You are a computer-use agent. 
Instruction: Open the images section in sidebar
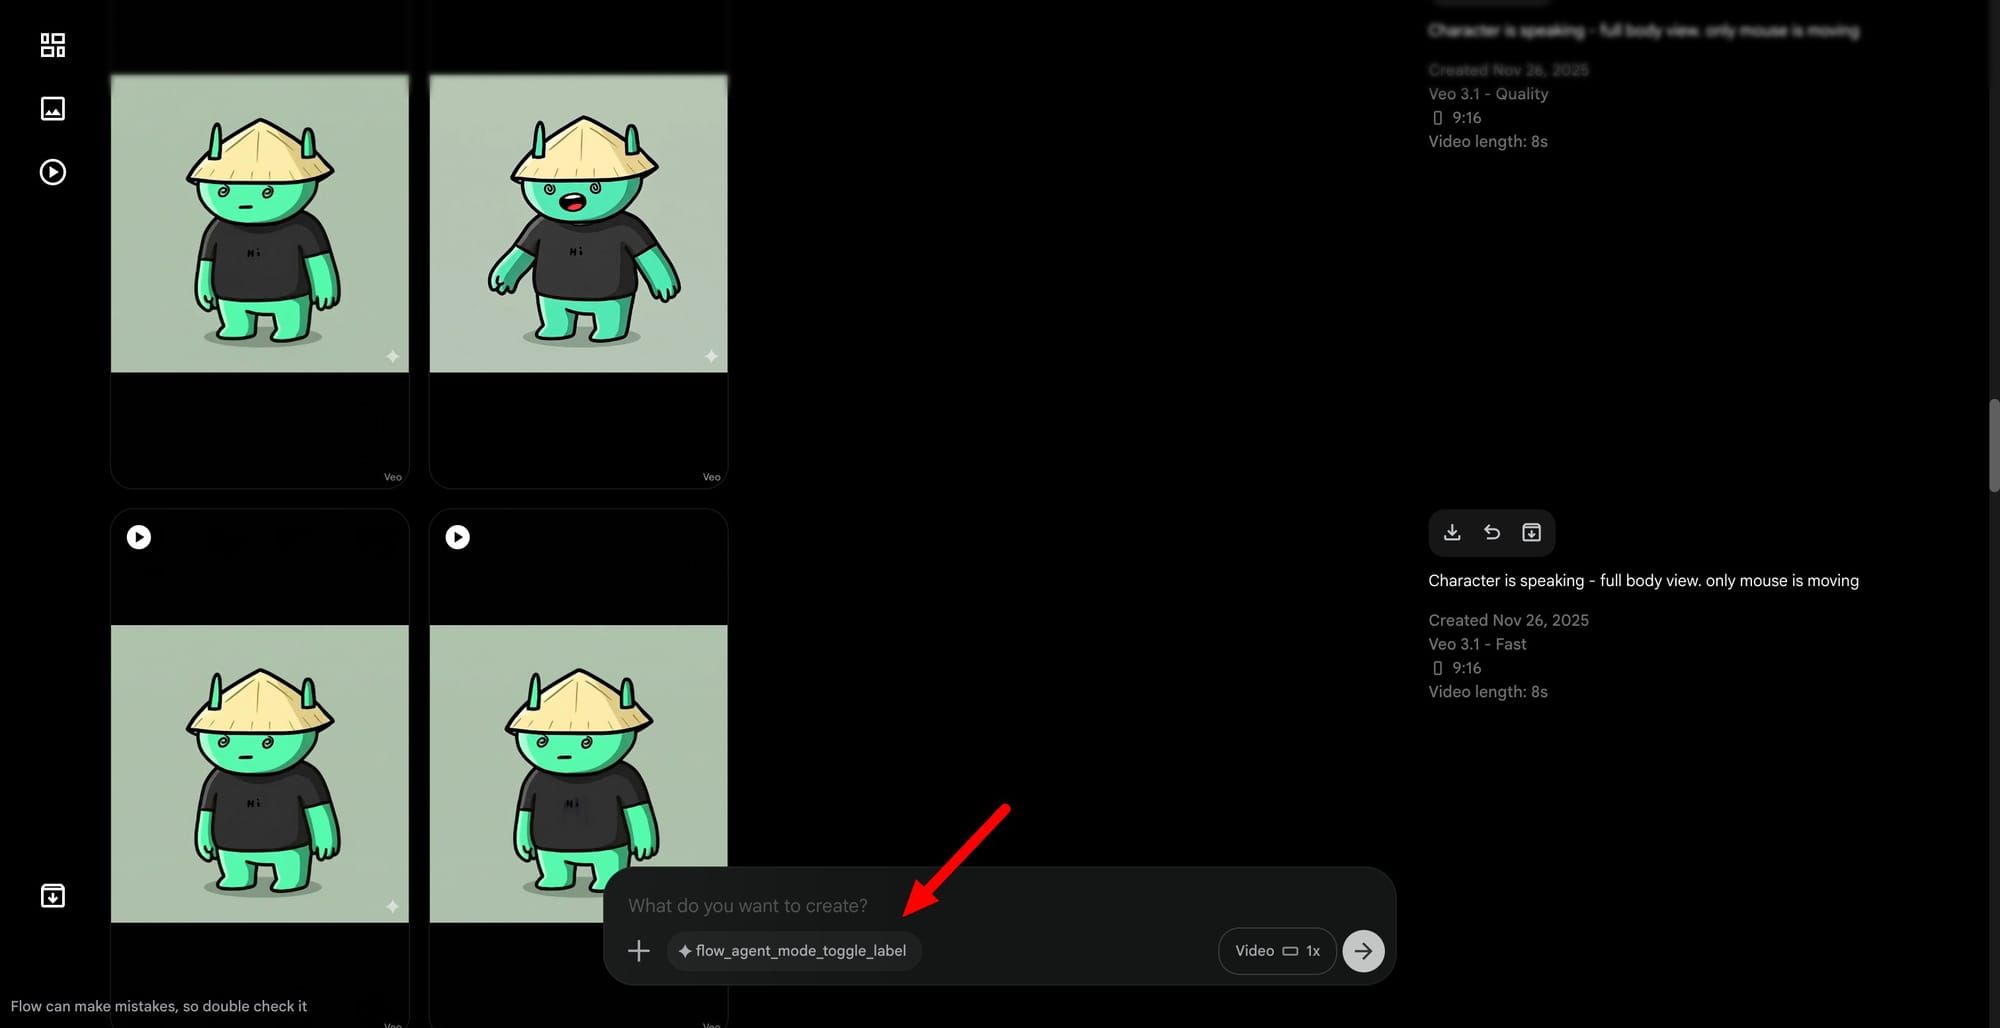click(x=53, y=108)
